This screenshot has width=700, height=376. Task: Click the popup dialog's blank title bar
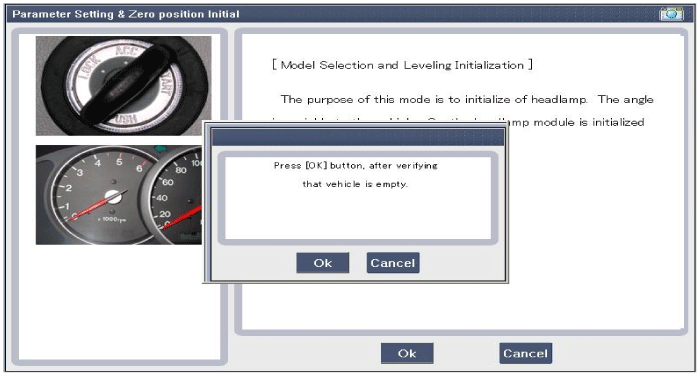358,137
